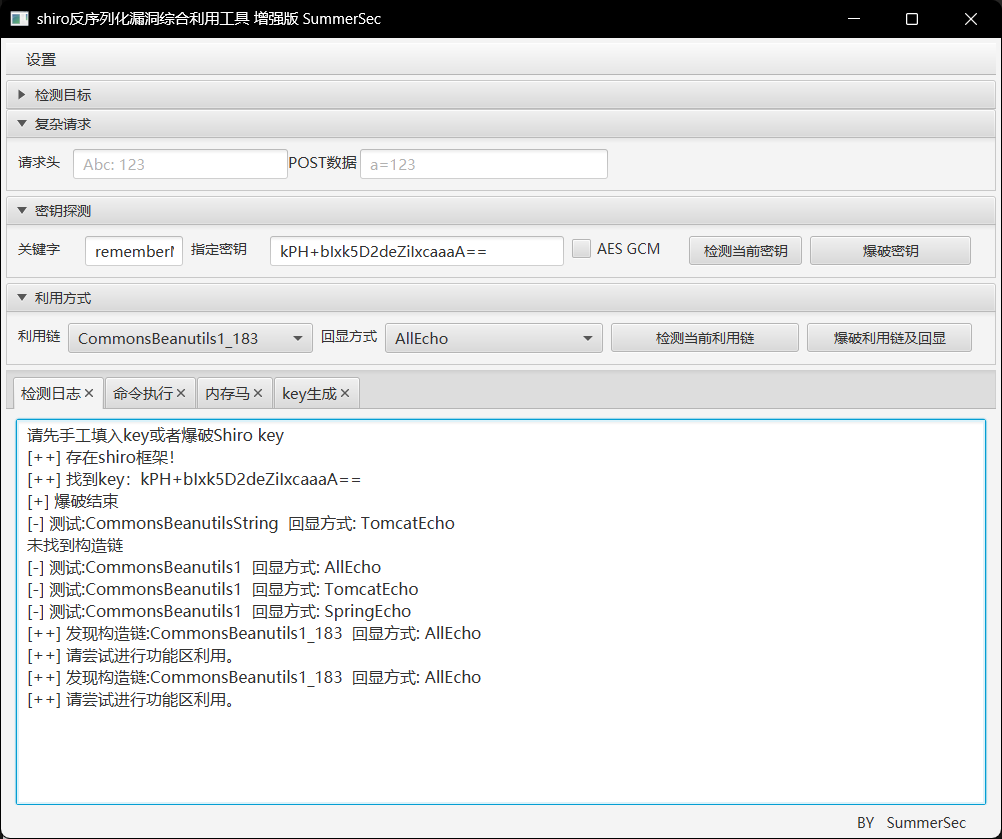Open the 回显方式 AllEcho dropdown
Image resolution: width=1002 pixels, height=839 pixels.
(493, 338)
